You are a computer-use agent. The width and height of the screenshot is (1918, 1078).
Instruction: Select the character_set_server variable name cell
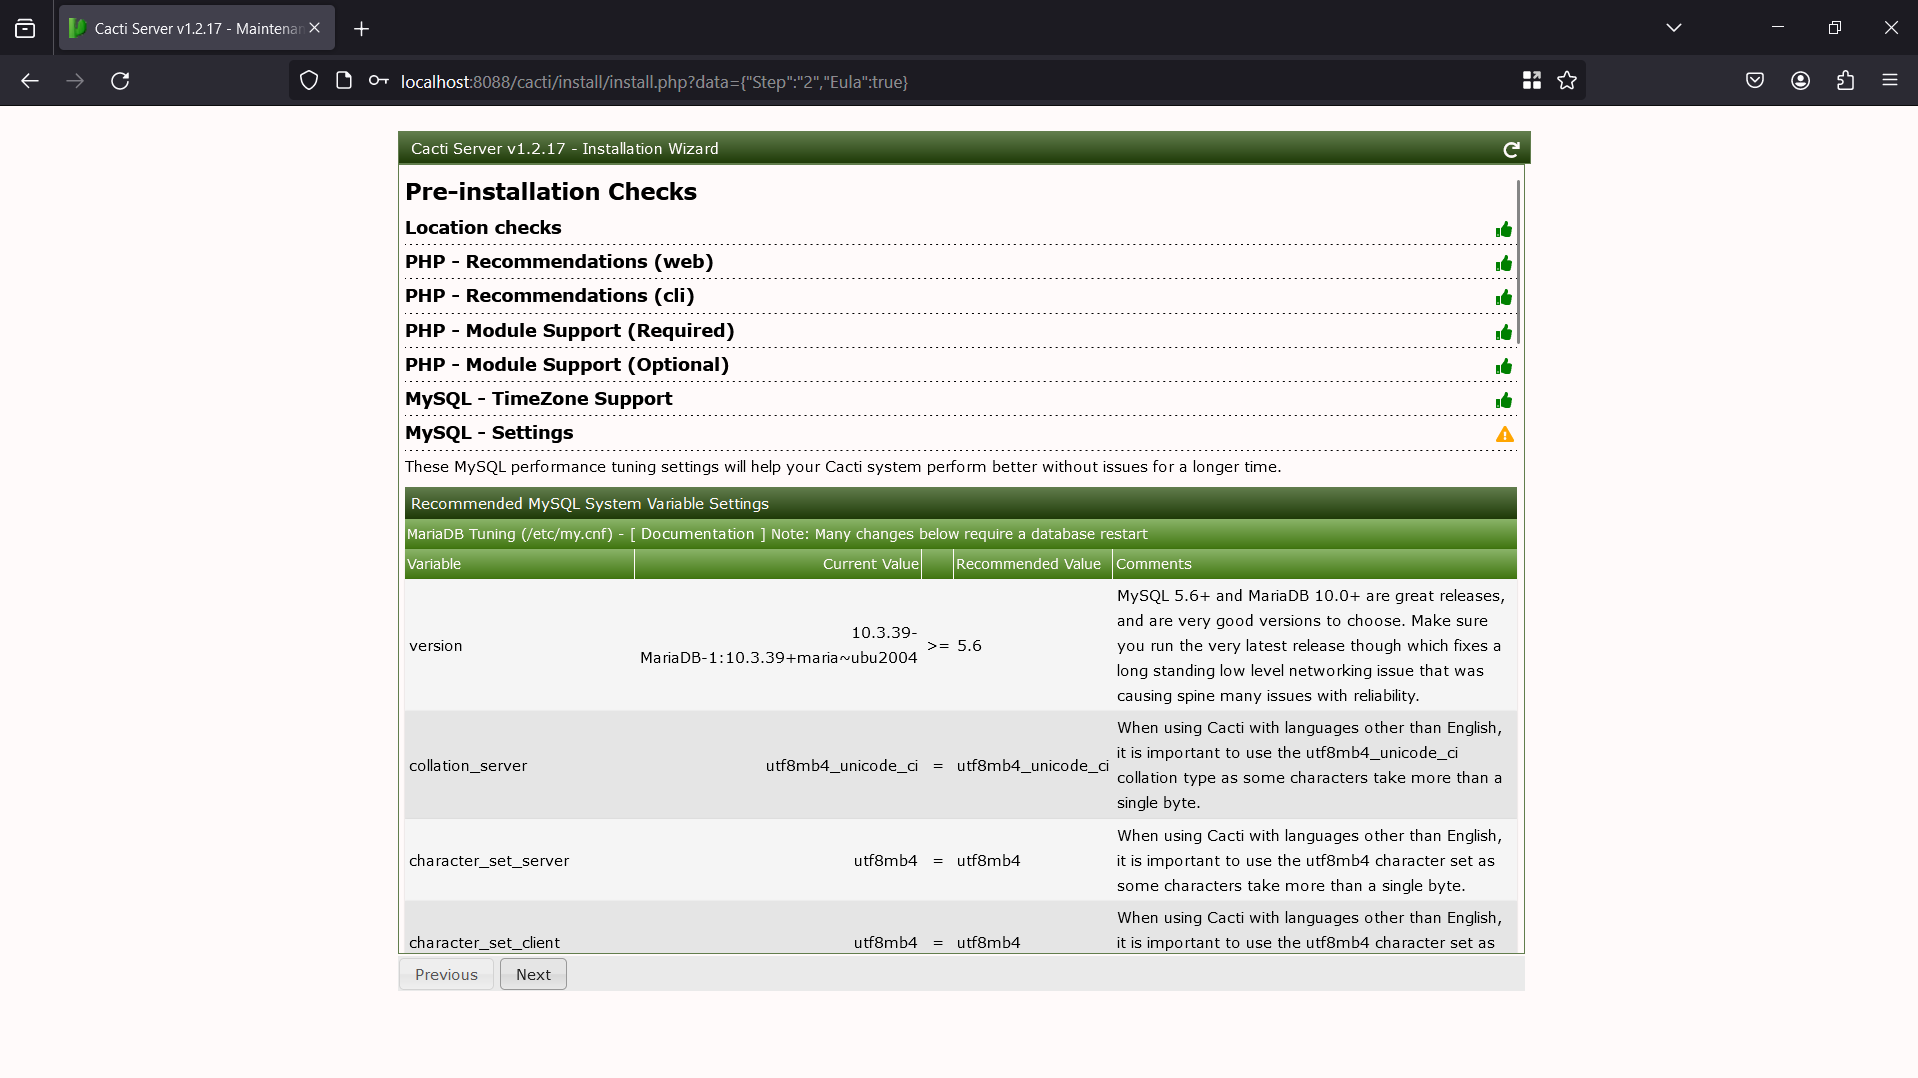tap(489, 861)
